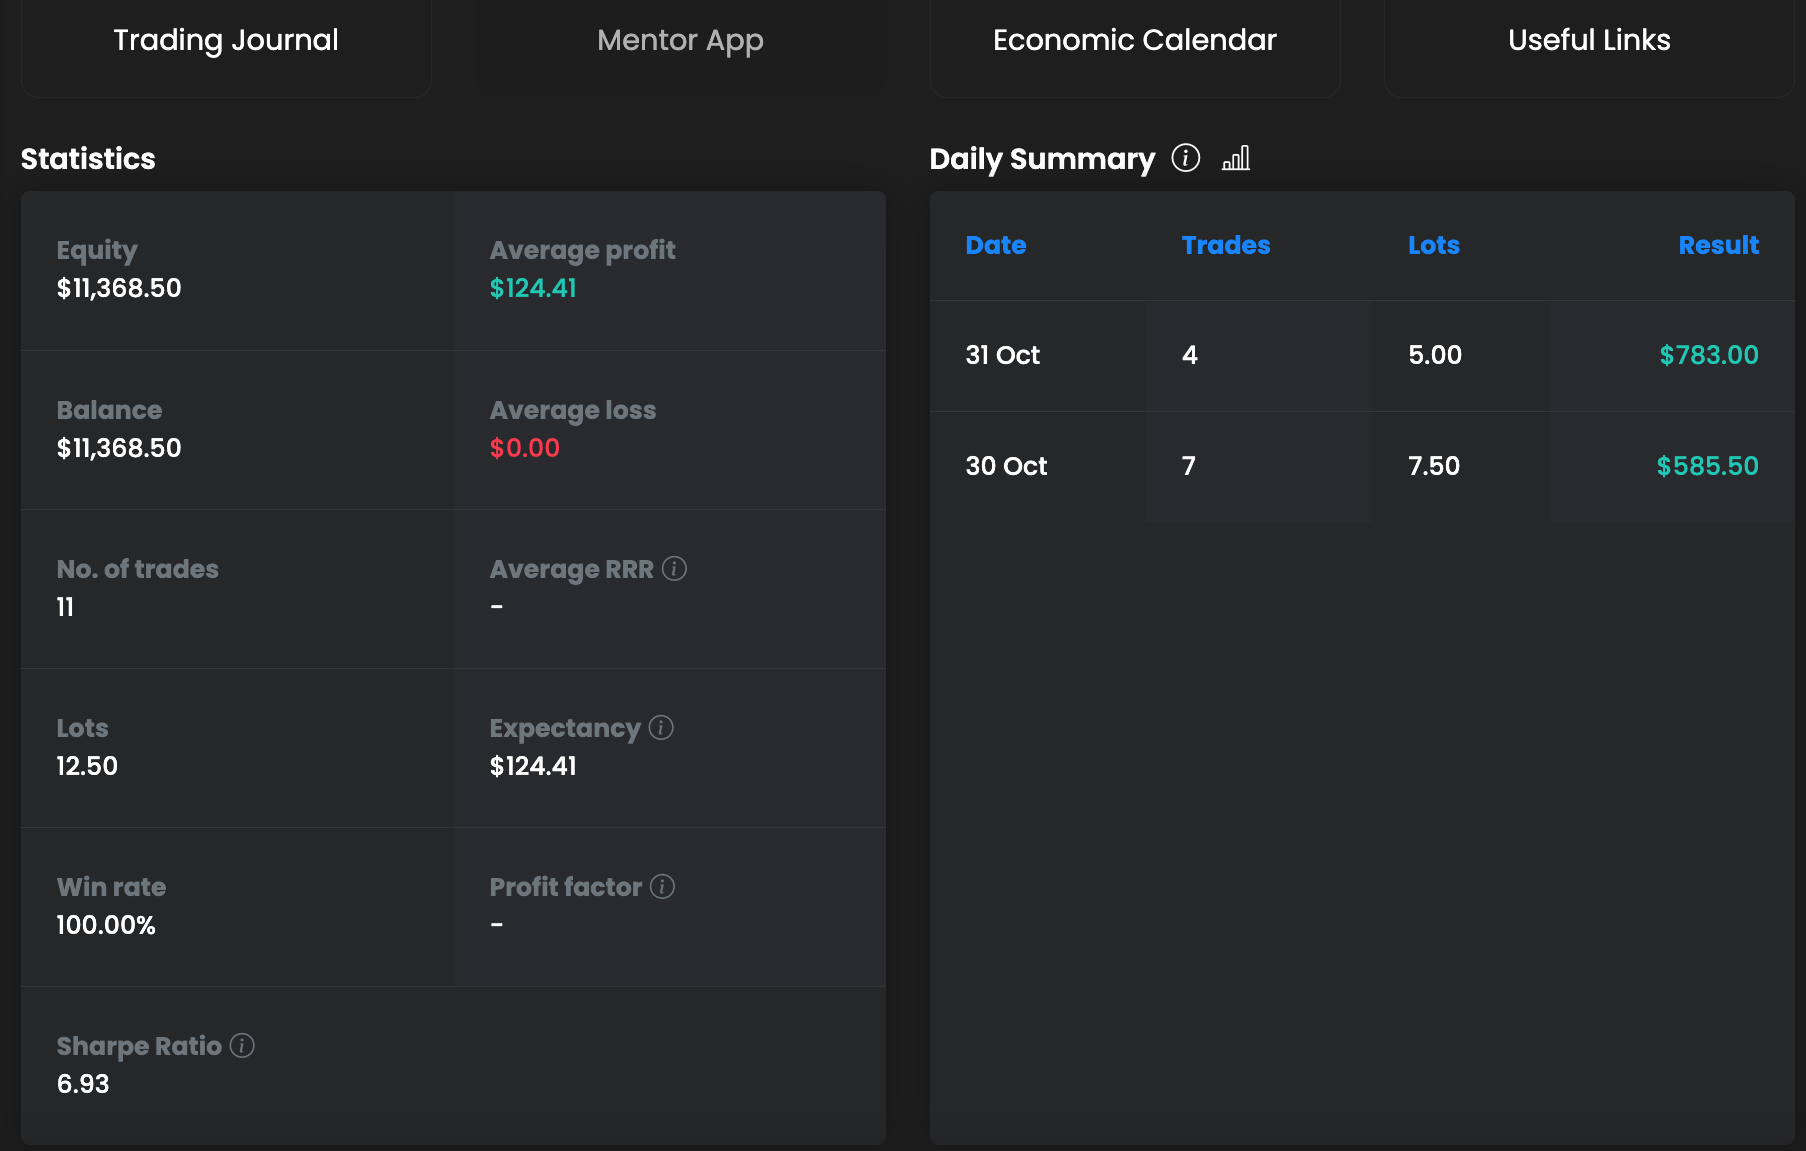The image size is (1806, 1151).
Task: Click the Equity $11,368.50 value
Action: tap(119, 289)
